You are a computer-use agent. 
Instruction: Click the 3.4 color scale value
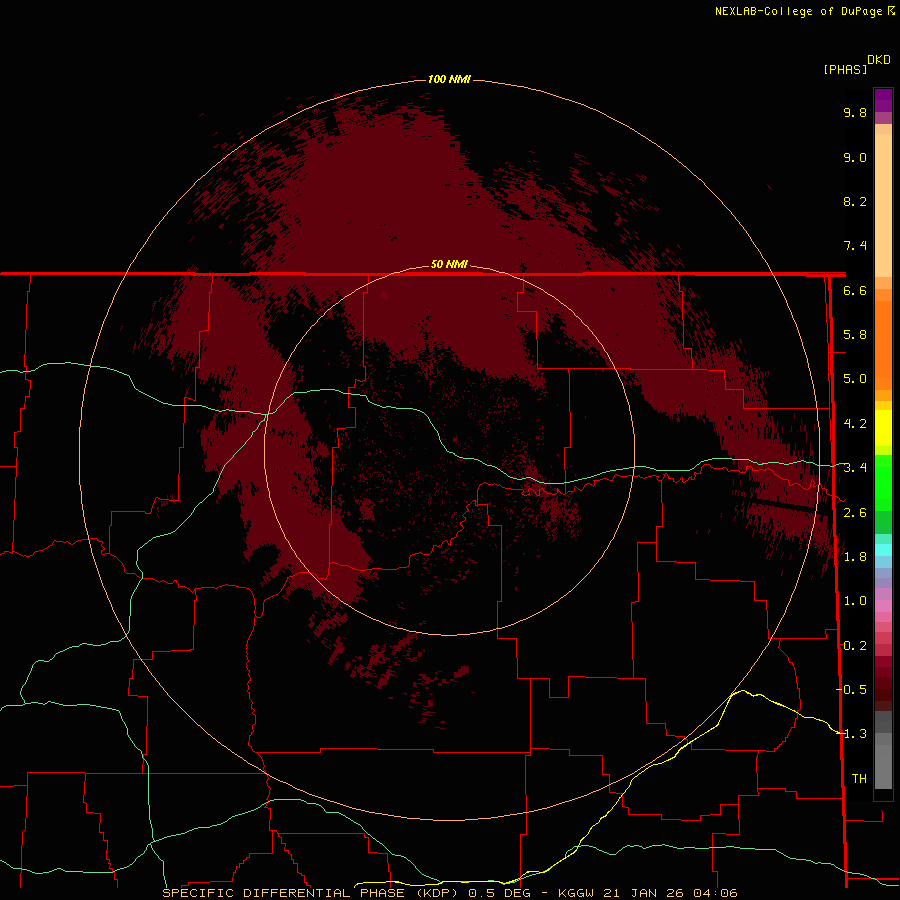[855, 468]
